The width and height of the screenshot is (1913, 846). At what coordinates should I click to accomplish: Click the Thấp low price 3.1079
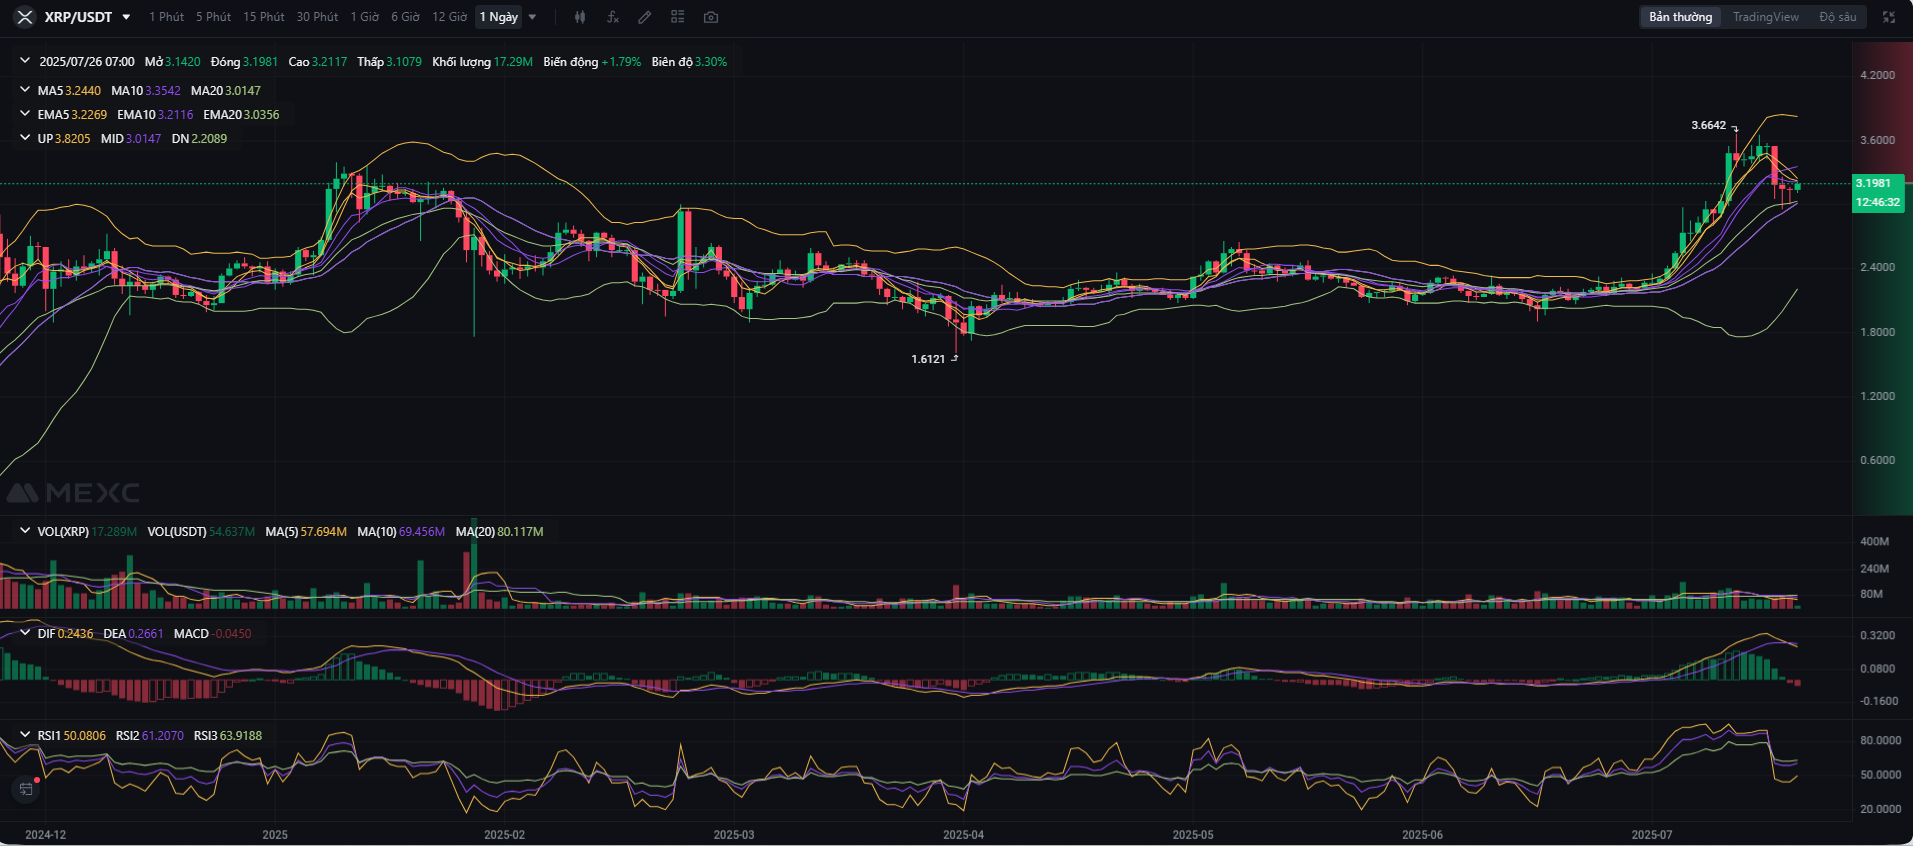coord(404,61)
